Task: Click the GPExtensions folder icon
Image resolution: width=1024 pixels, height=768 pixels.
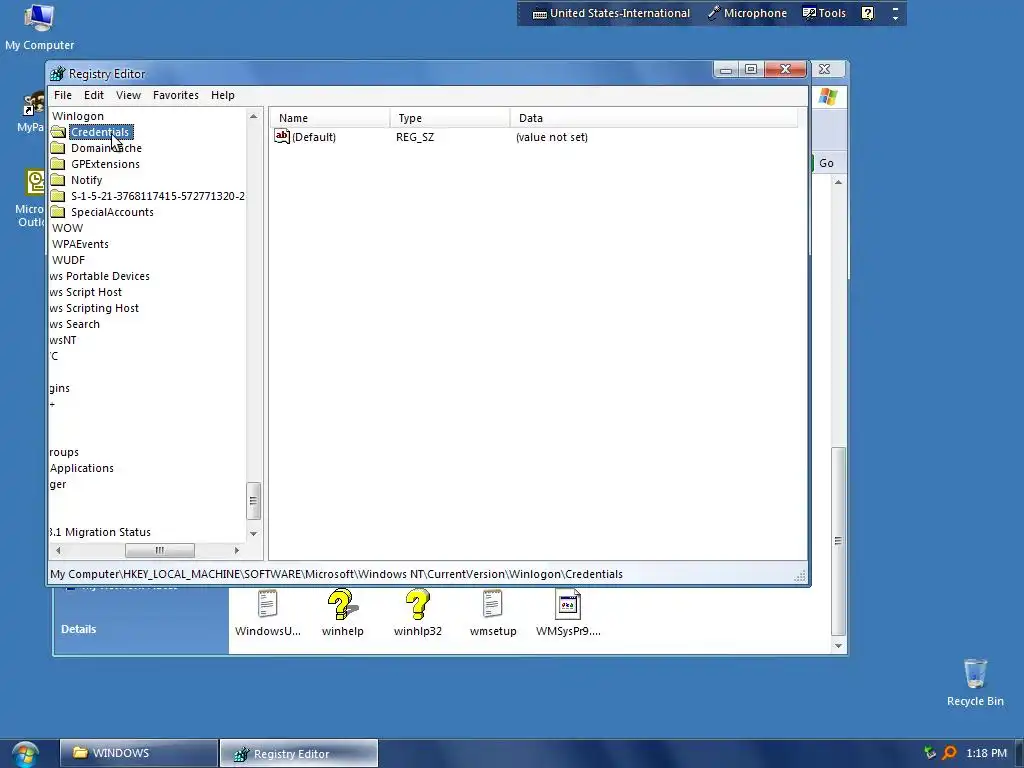Action: click(58, 164)
